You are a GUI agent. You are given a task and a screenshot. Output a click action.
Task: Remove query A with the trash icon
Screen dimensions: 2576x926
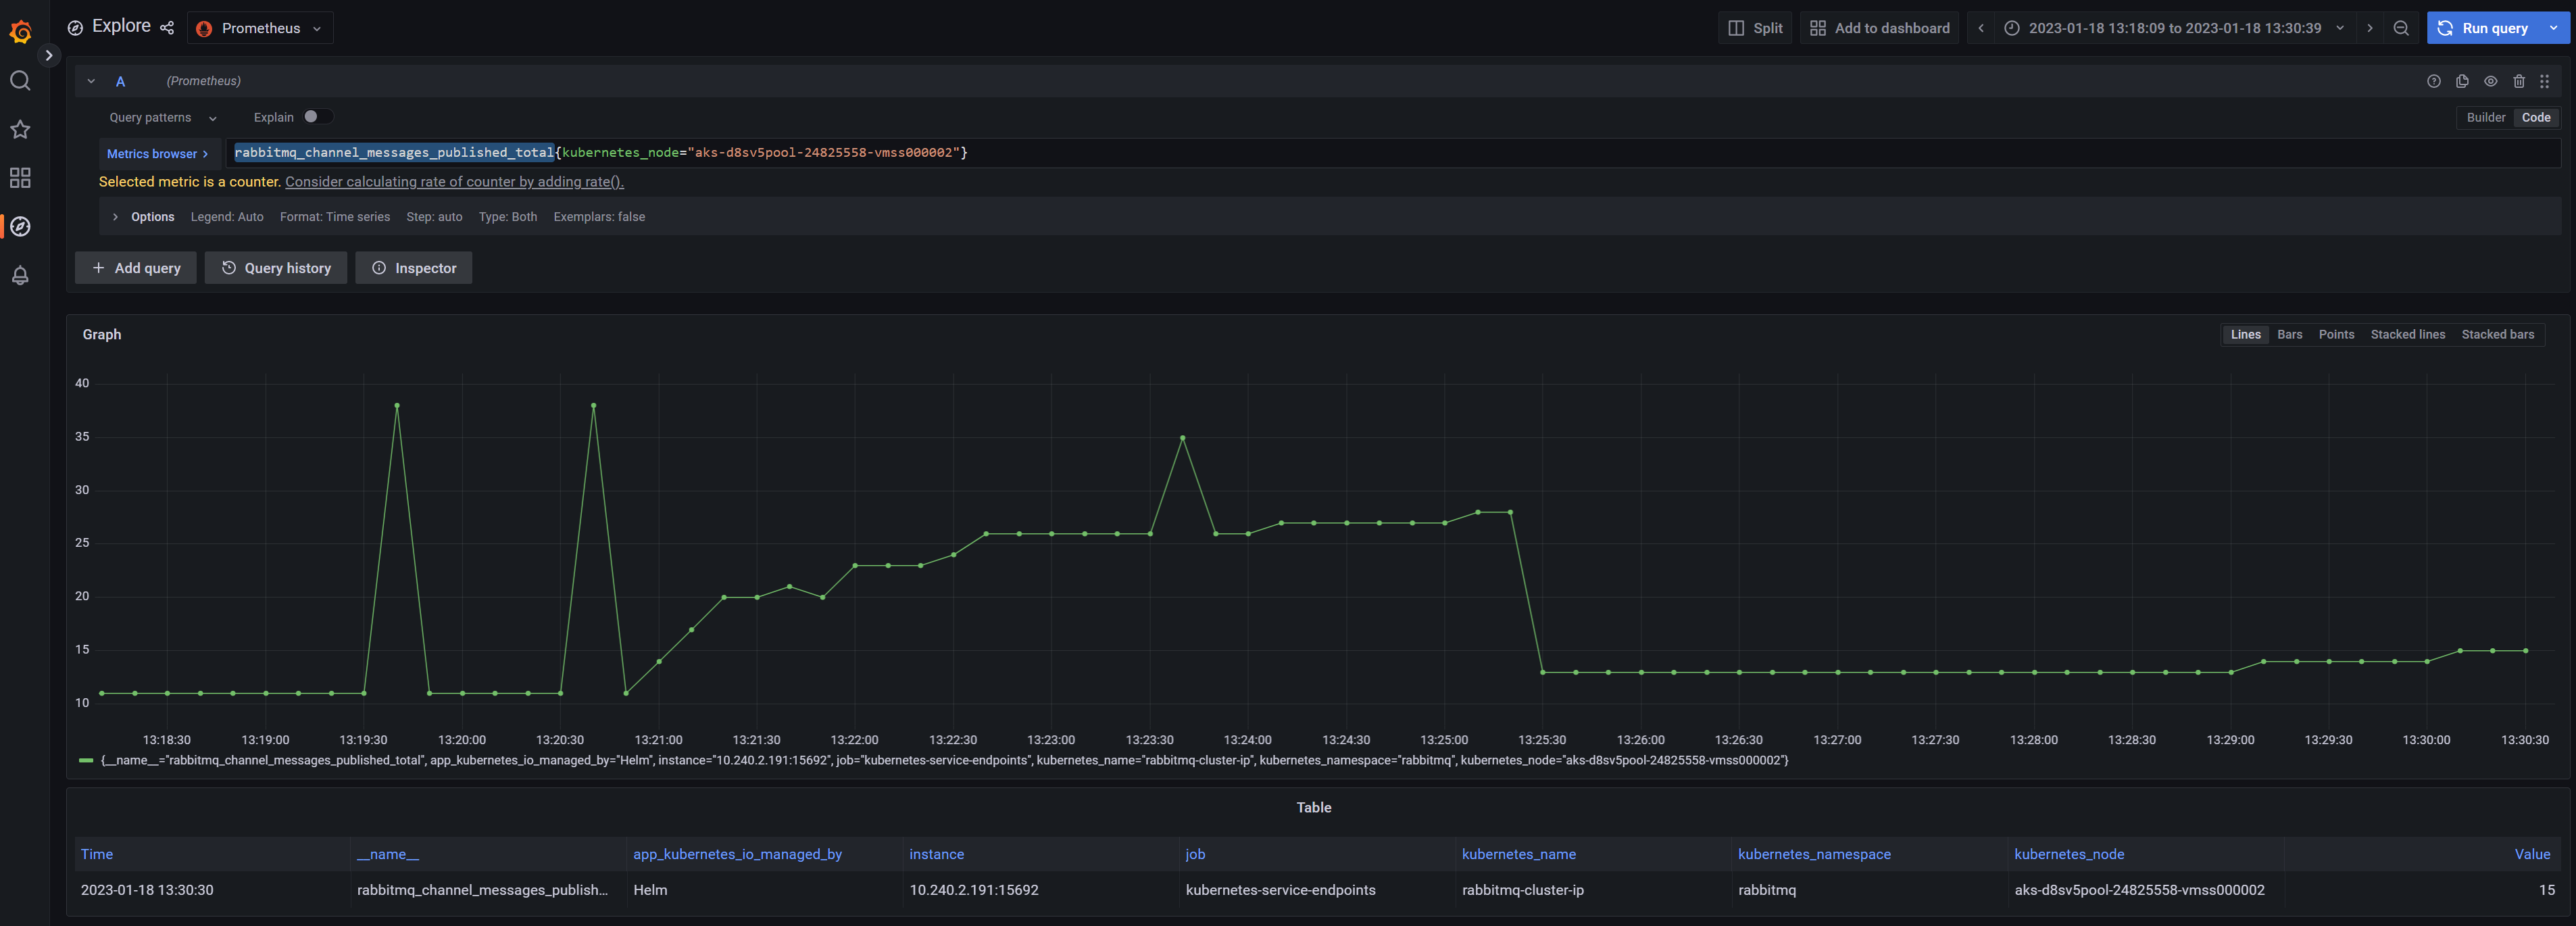click(2519, 81)
